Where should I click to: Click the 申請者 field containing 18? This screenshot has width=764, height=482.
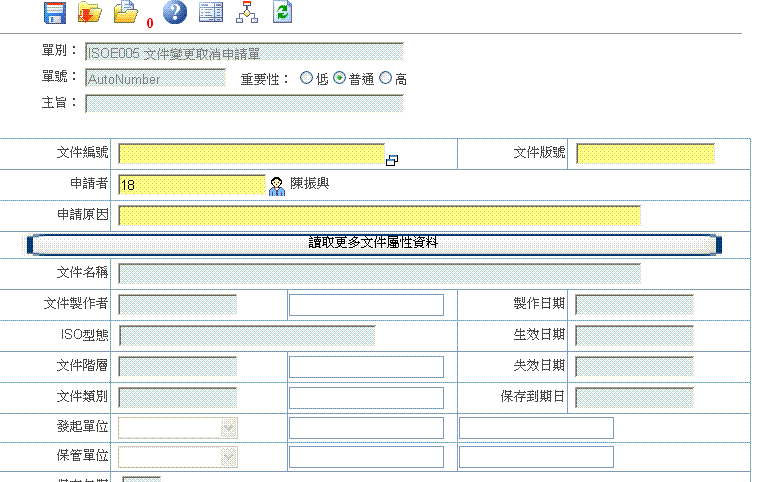tap(191, 185)
